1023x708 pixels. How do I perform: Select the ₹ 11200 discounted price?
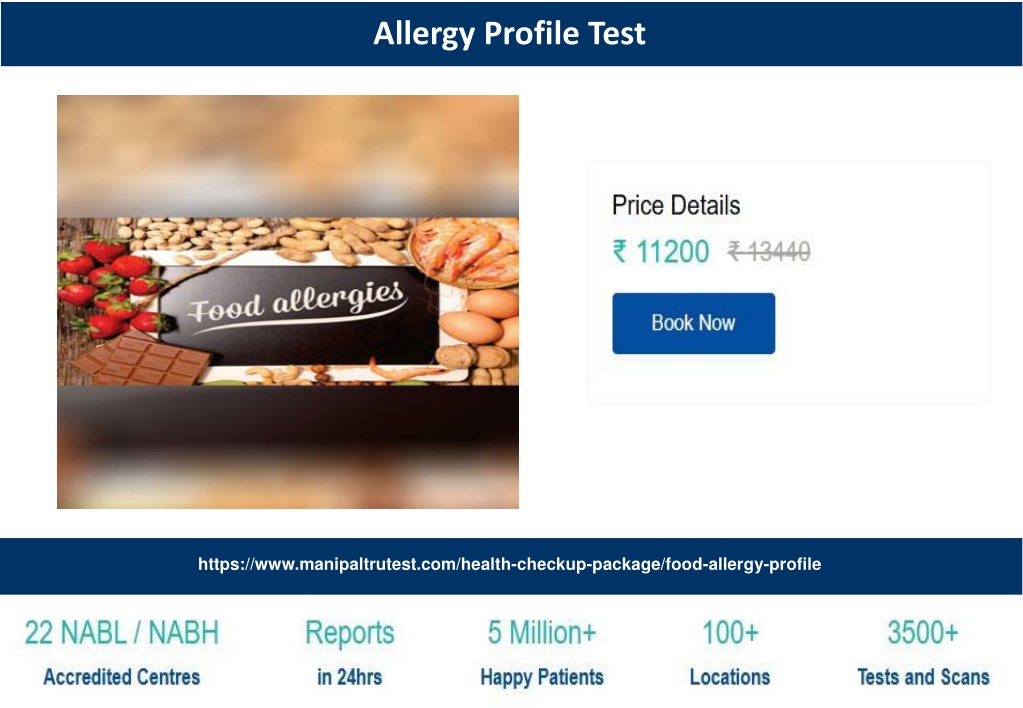click(x=660, y=251)
